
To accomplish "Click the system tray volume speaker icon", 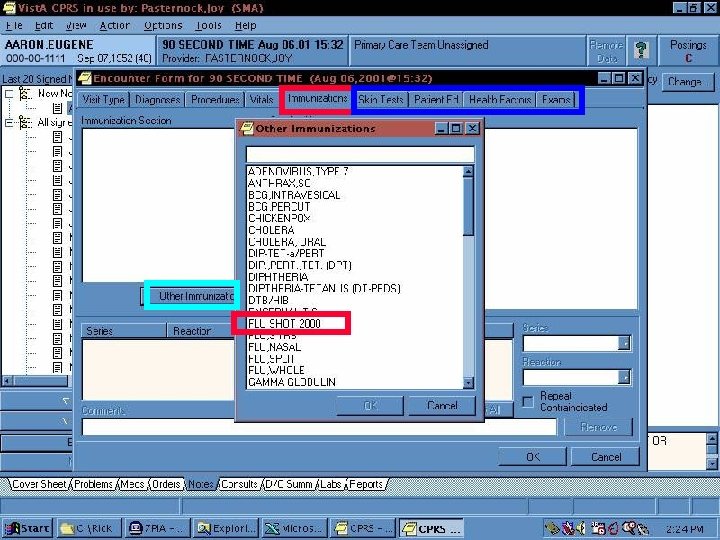I will pos(581,529).
